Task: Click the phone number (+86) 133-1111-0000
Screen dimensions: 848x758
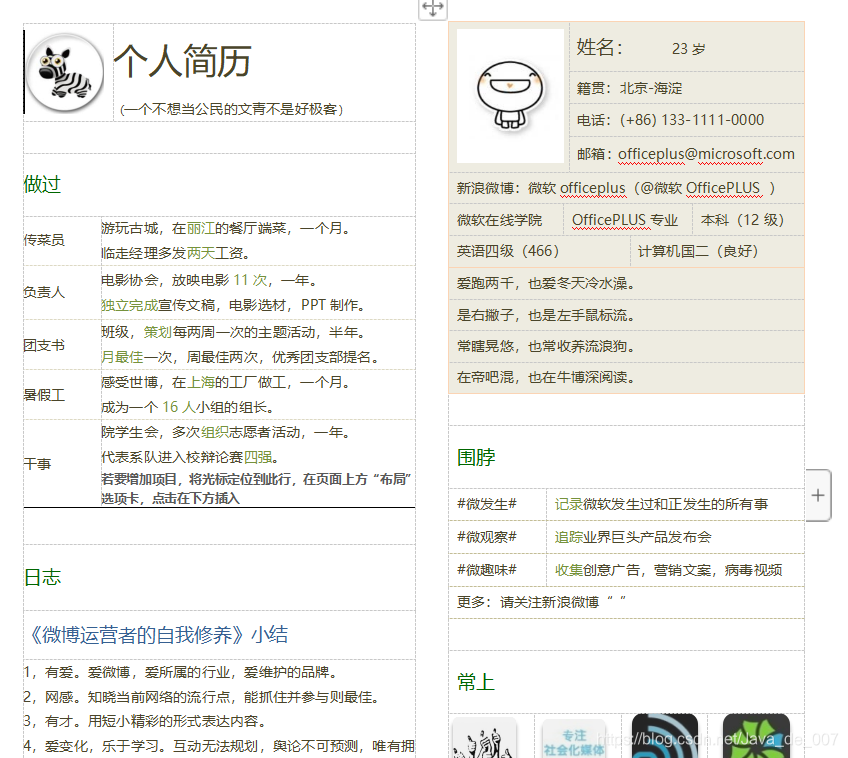Action: click(691, 120)
